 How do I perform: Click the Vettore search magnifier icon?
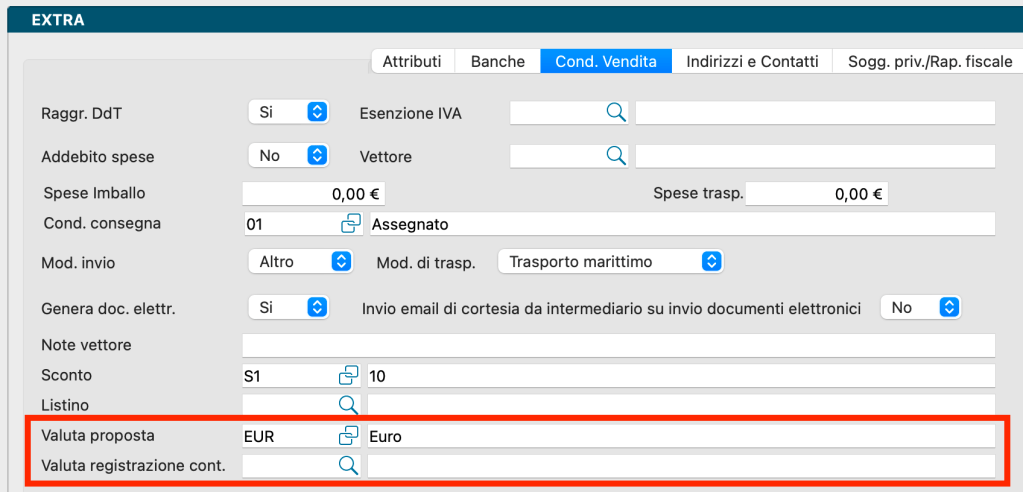point(616,156)
